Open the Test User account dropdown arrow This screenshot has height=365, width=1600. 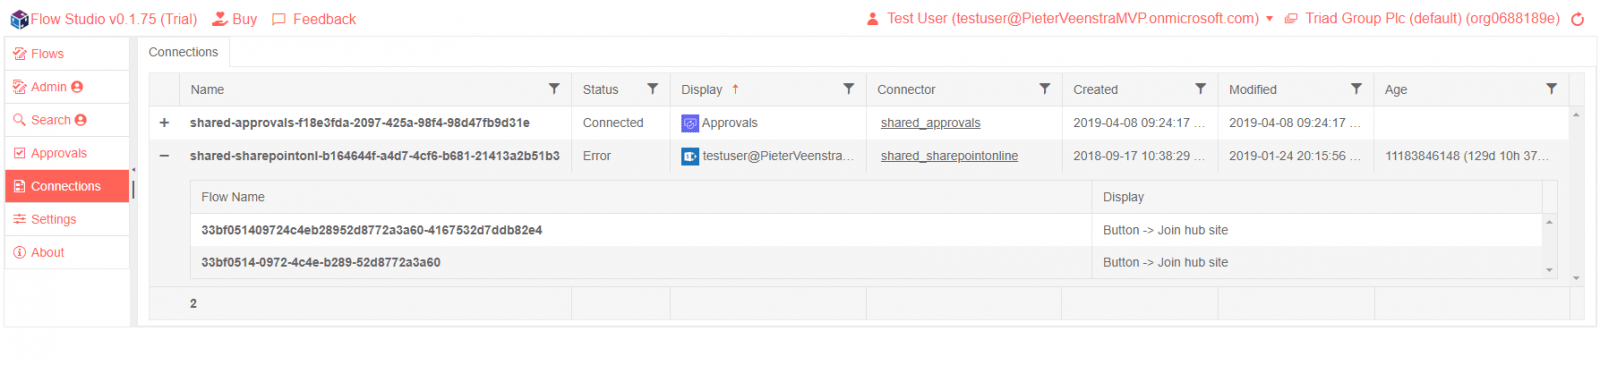(x=1270, y=19)
